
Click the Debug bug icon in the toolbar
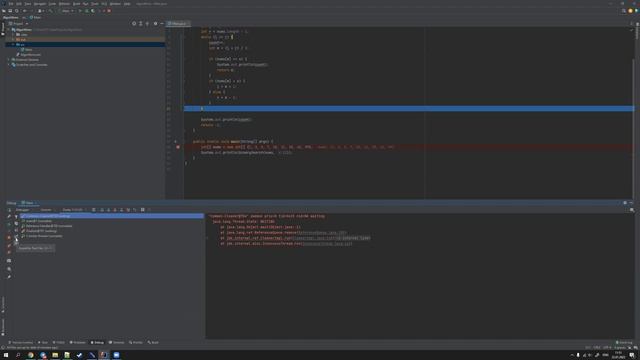tap(87, 11)
